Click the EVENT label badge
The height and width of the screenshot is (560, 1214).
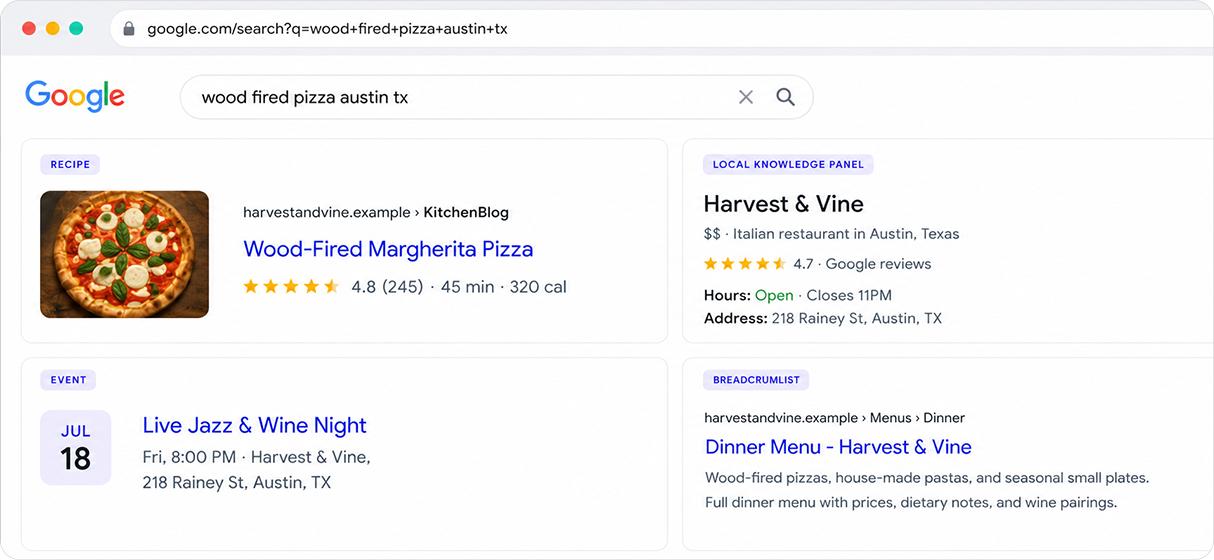point(68,380)
